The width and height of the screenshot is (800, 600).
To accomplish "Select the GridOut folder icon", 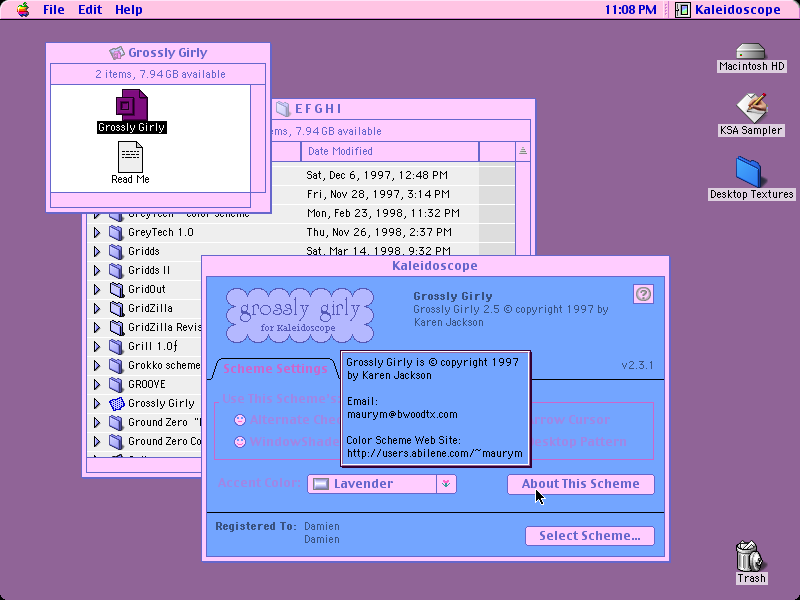I will 116,290.
